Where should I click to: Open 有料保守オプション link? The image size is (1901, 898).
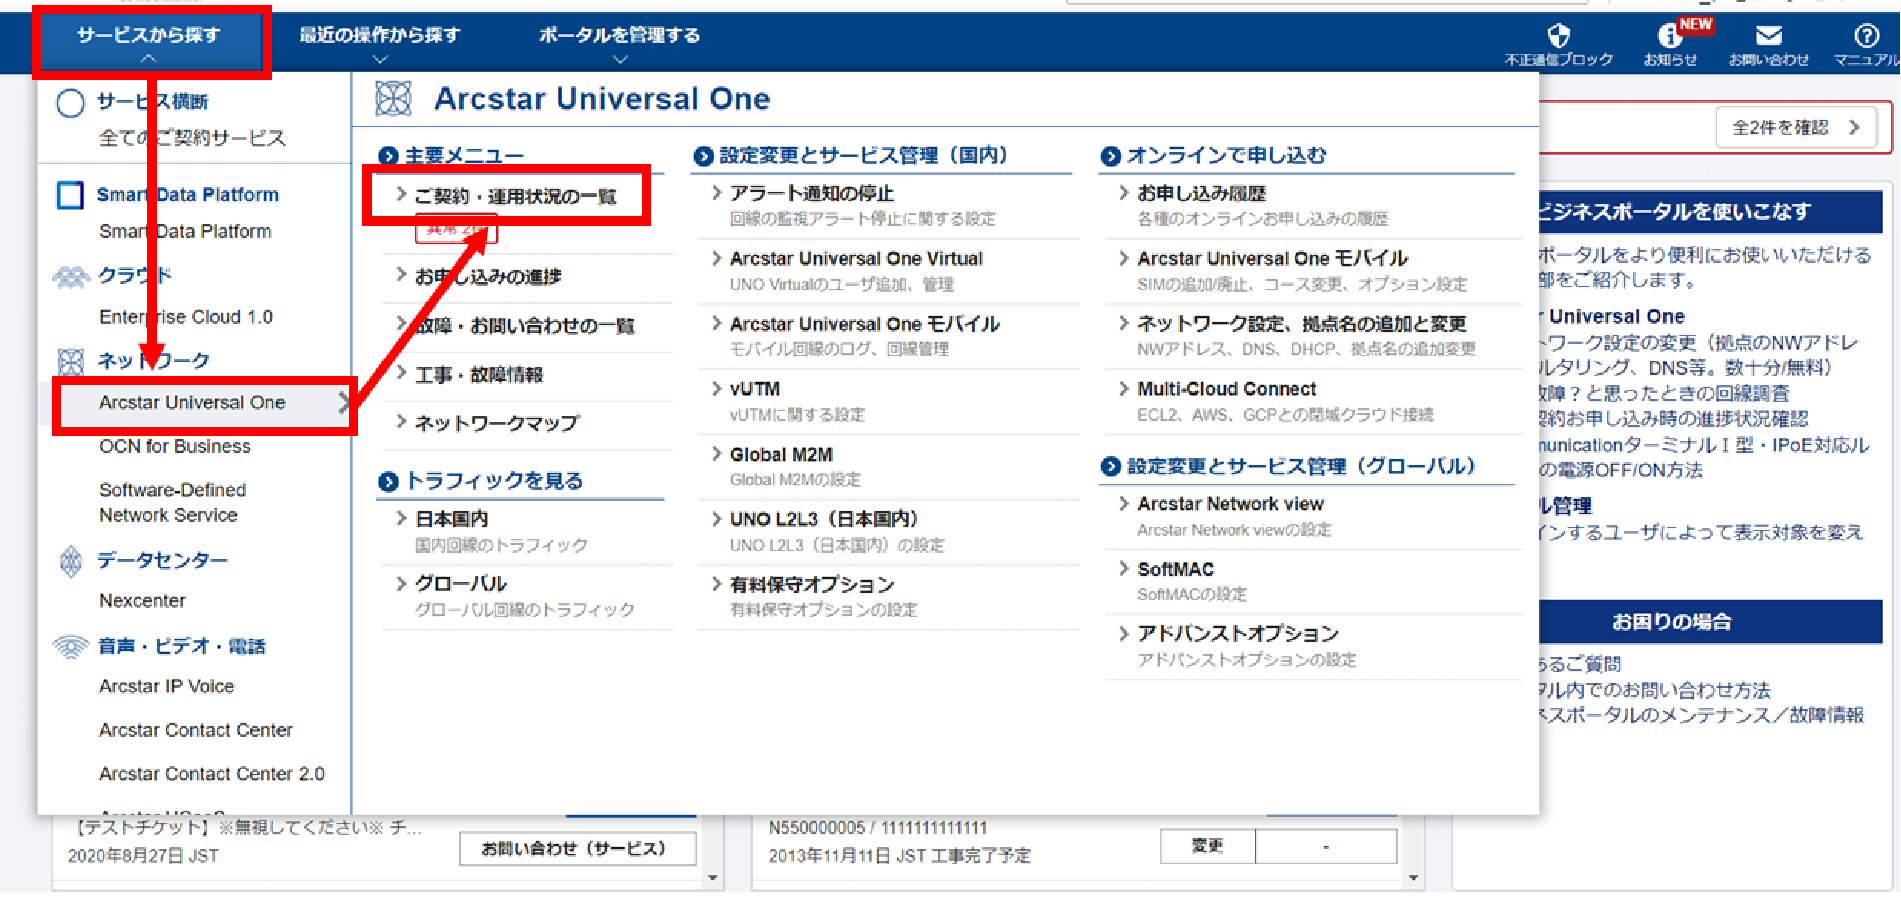(x=812, y=584)
